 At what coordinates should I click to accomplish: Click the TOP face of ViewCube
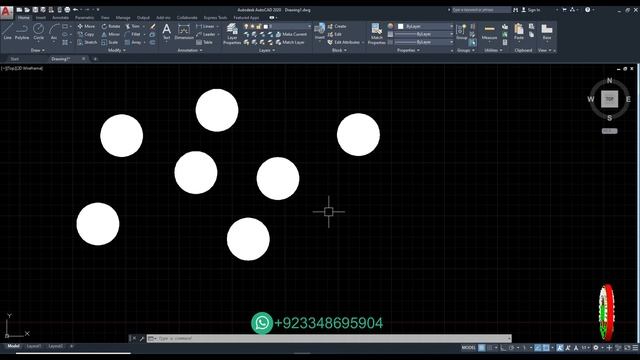click(609, 99)
